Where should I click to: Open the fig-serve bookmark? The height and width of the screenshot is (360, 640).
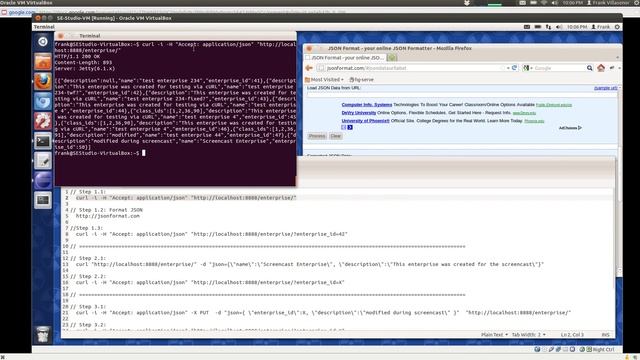(x=361, y=80)
